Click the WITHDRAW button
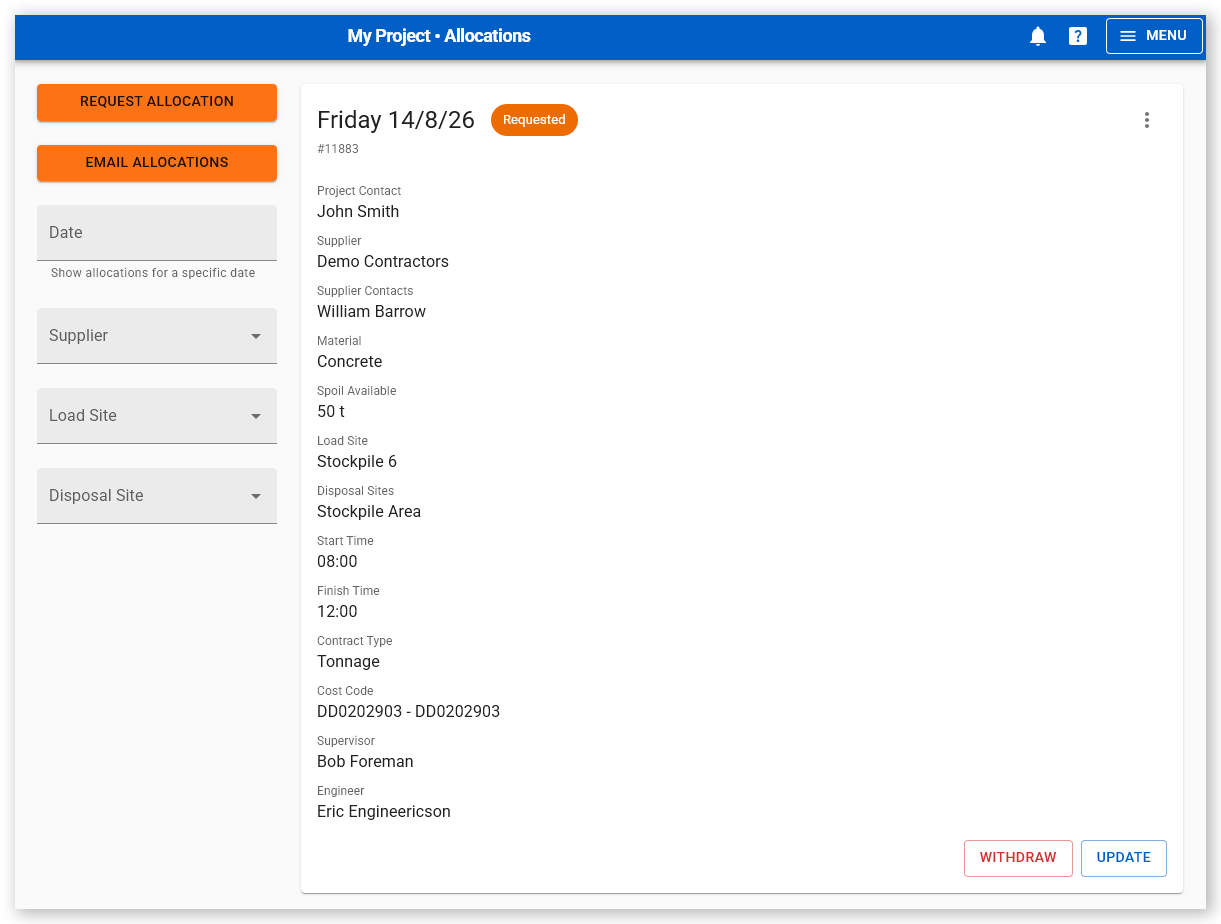The height and width of the screenshot is (924, 1221). [1018, 858]
